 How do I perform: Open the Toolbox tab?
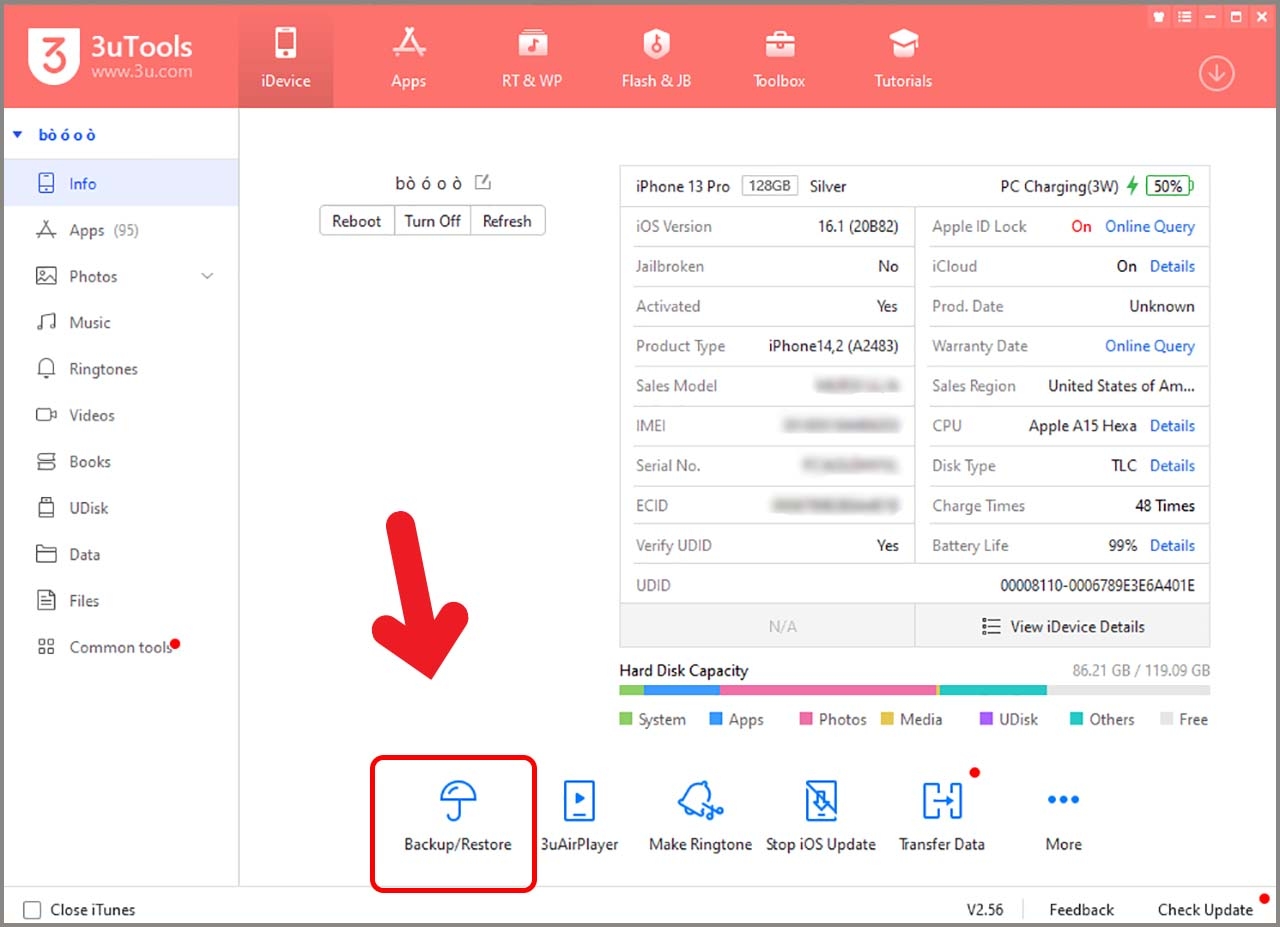(779, 57)
